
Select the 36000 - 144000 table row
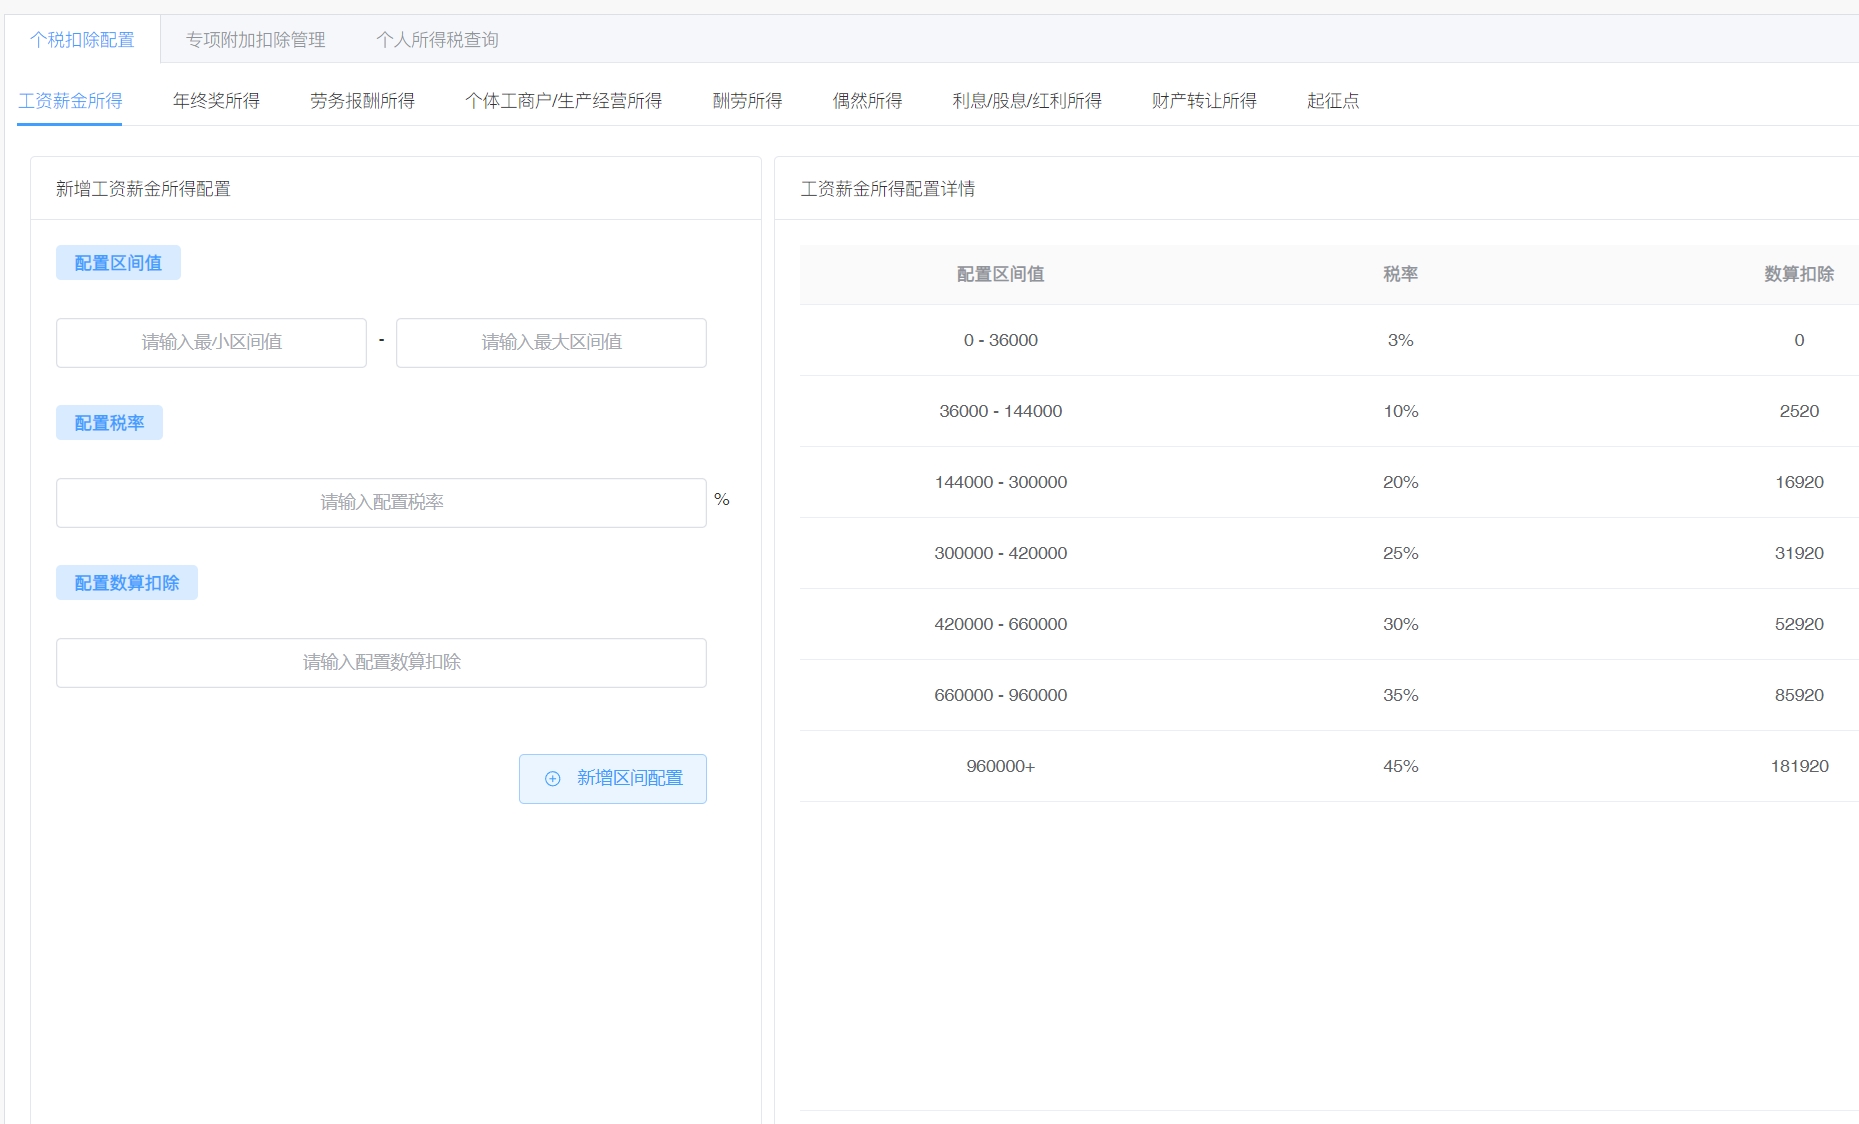(1000, 411)
